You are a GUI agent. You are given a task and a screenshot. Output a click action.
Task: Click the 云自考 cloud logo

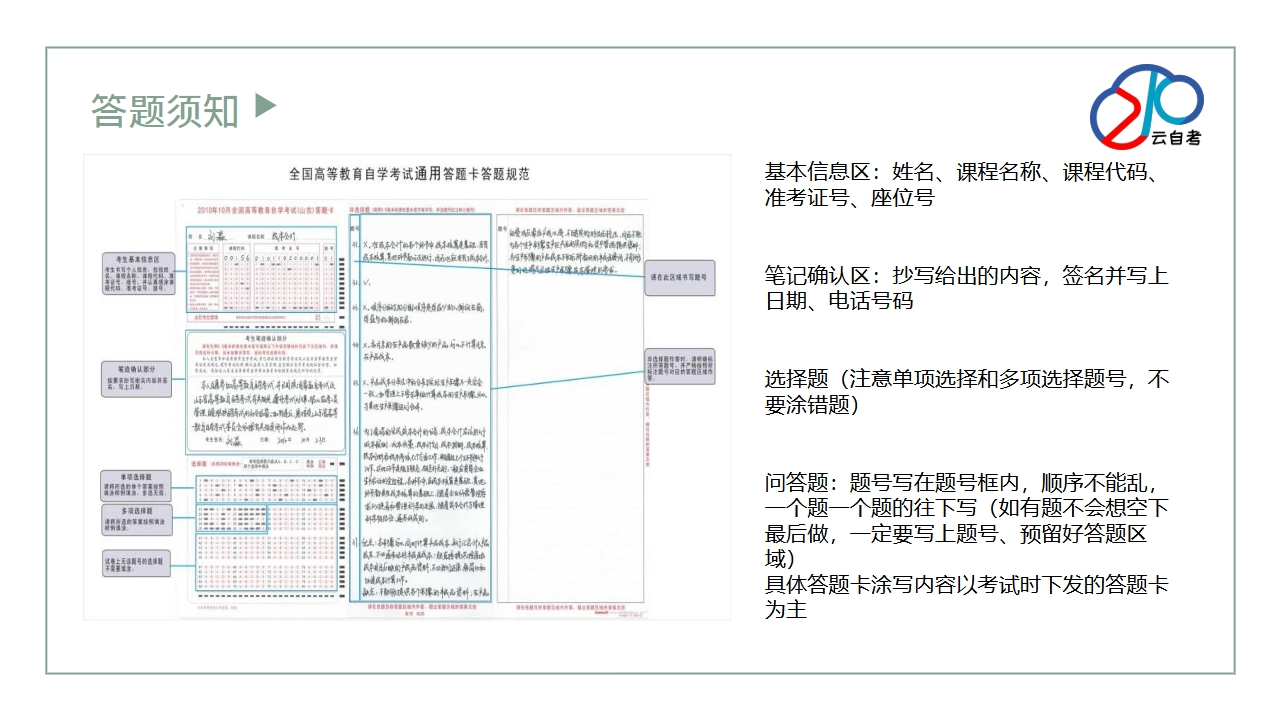(x=1146, y=105)
